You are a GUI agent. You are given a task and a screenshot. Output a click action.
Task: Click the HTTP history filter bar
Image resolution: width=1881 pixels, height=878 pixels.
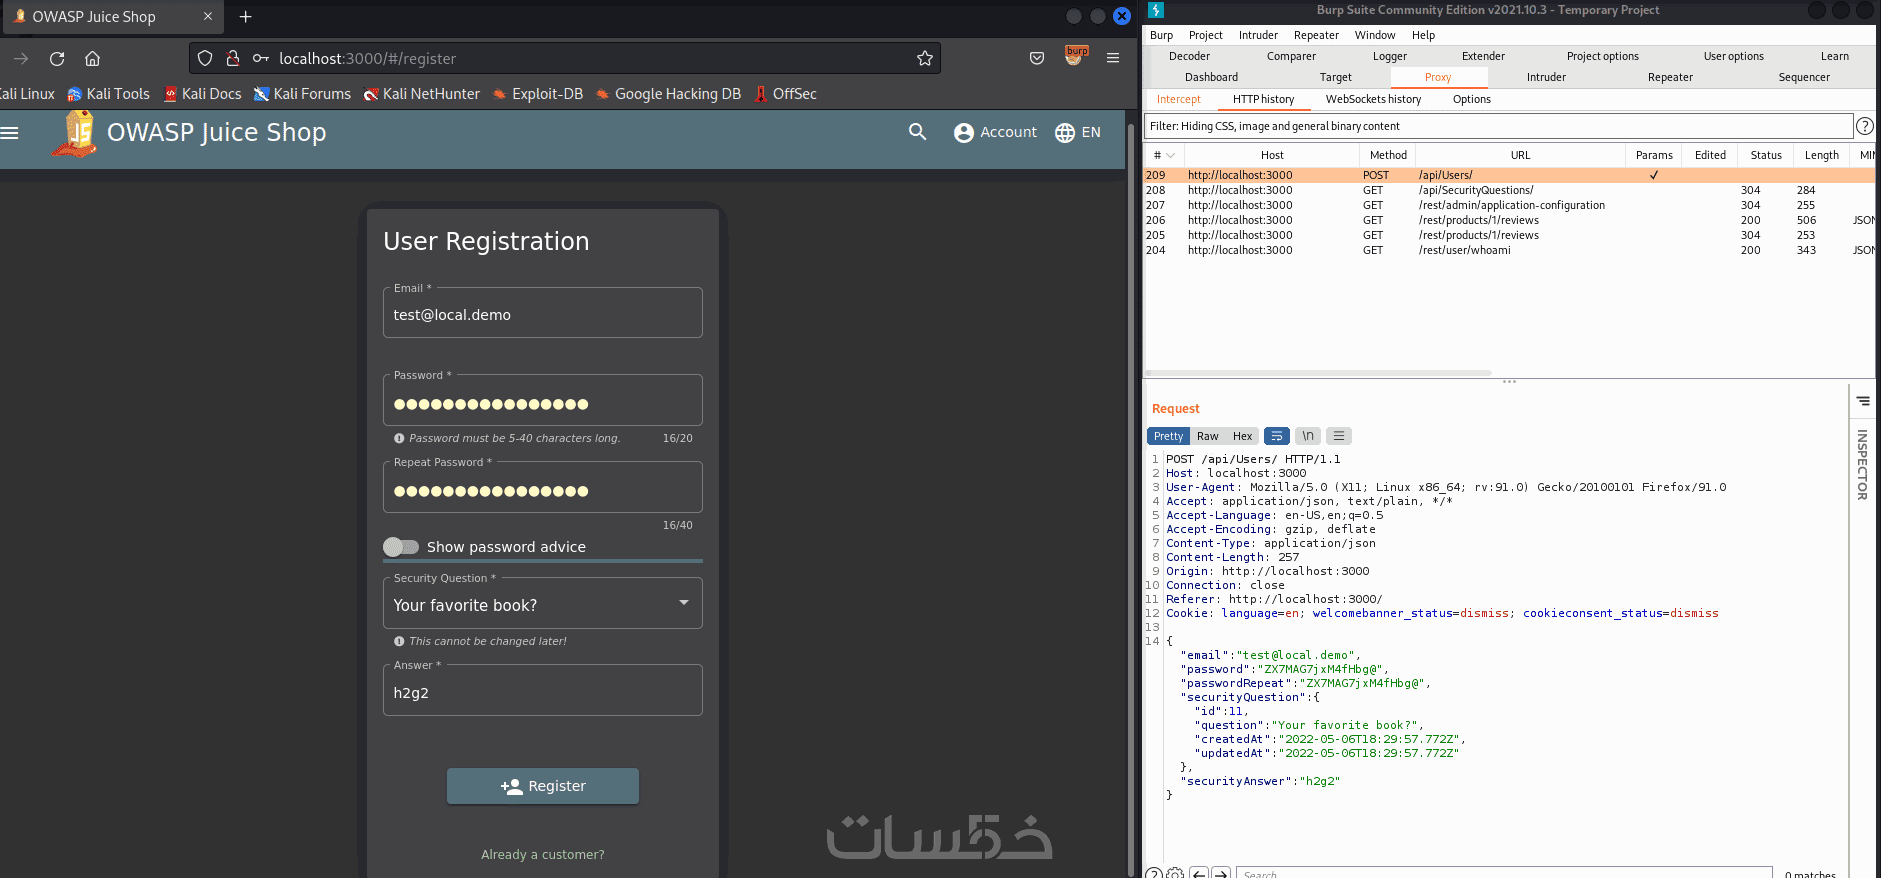tap(1498, 126)
